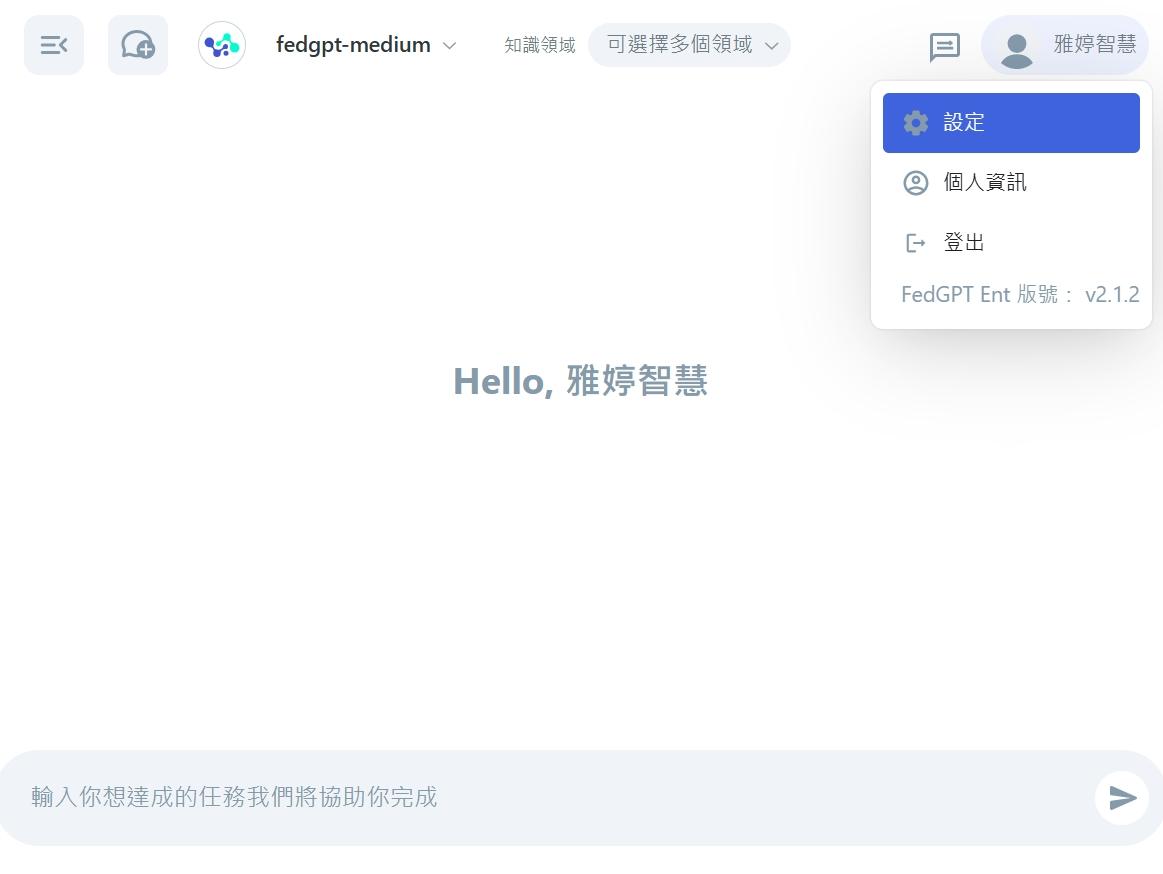This screenshot has width=1163, height=874.
Task: Collapse the sidebar with the menu icon
Action: [54, 45]
